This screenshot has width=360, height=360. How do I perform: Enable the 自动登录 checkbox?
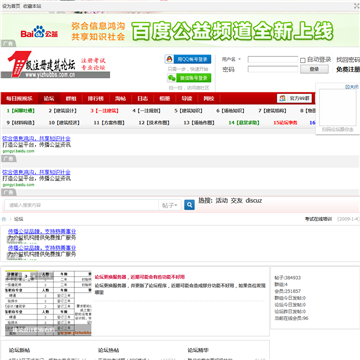(x=303, y=60)
